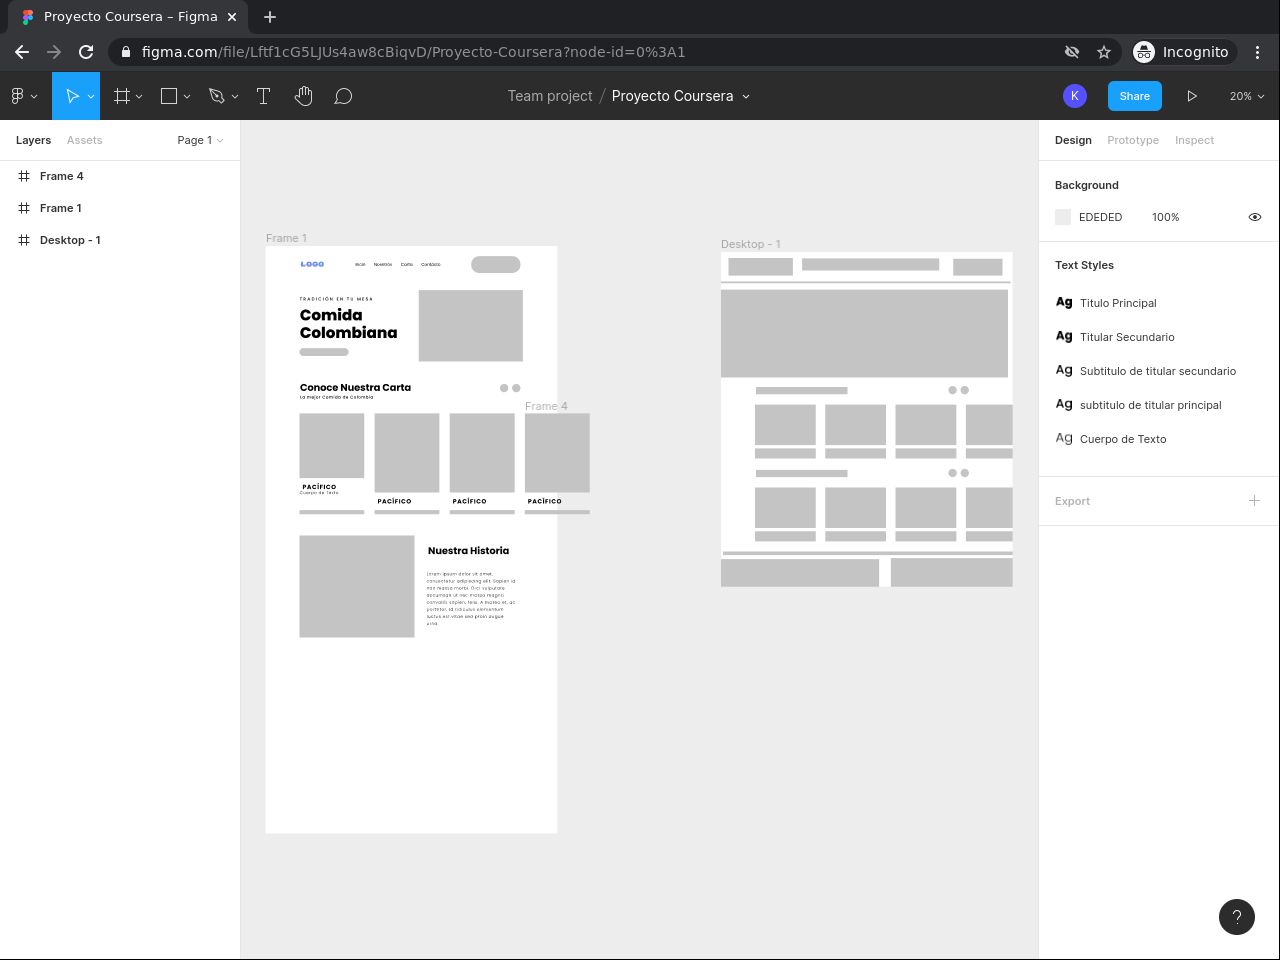Select the Move tool
The height and width of the screenshot is (960, 1280).
tap(71, 96)
